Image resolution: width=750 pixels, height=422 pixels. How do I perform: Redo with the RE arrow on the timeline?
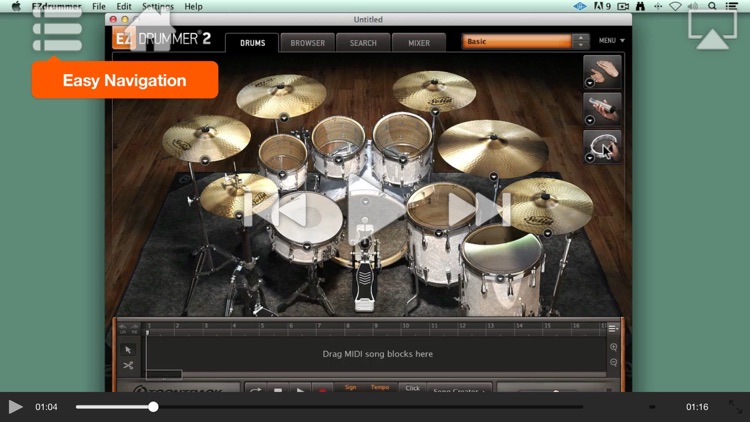click(134, 328)
